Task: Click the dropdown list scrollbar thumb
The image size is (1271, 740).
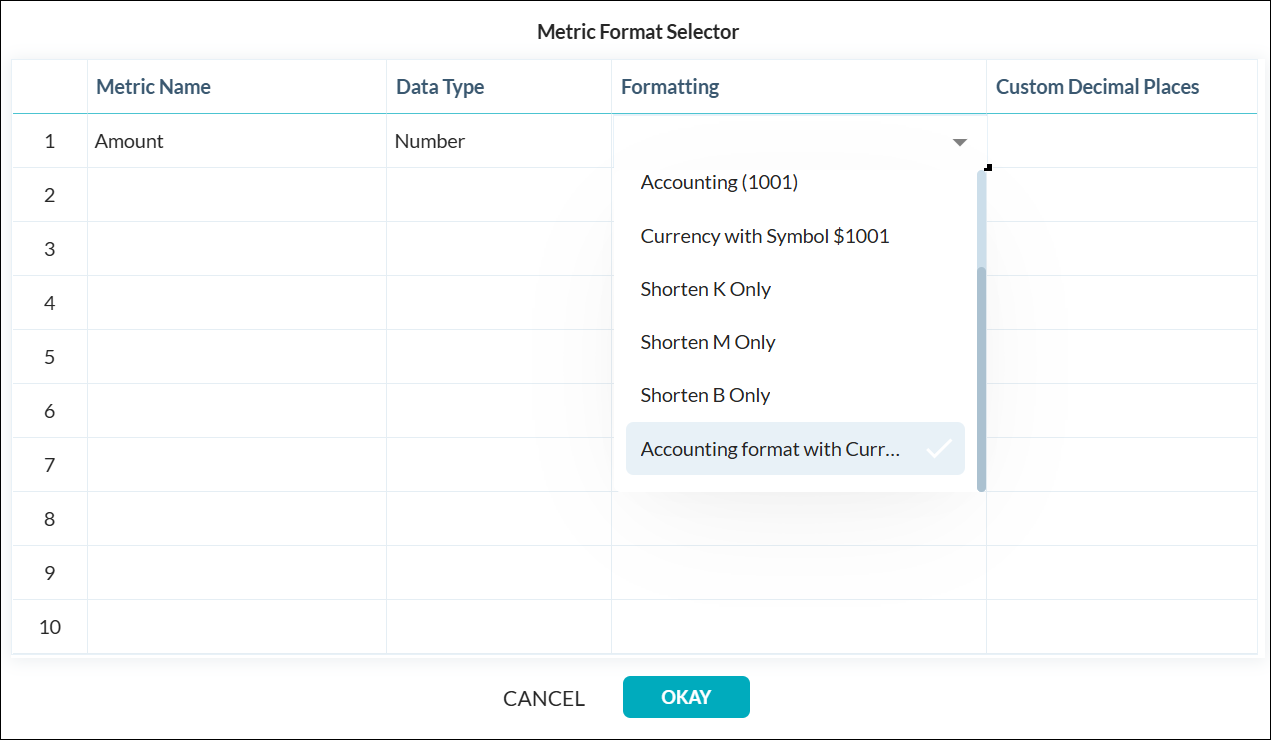Action: coord(981,378)
